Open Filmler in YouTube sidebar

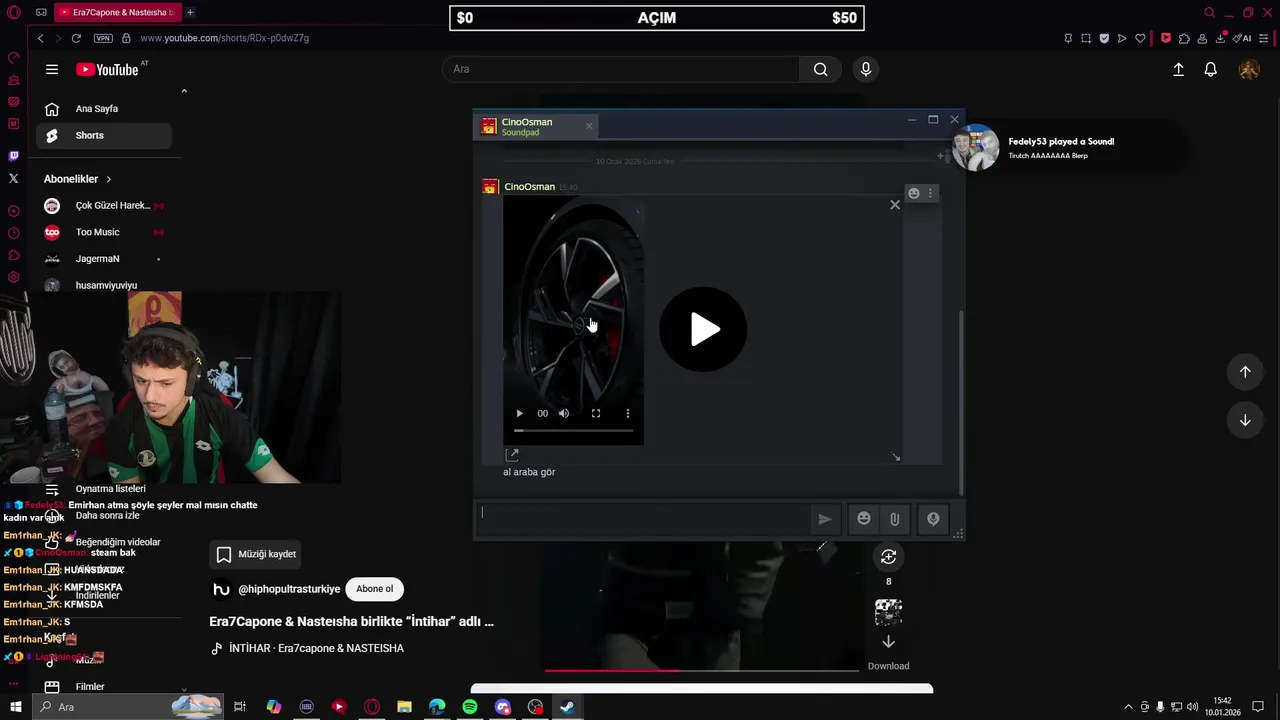tap(104, 687)
